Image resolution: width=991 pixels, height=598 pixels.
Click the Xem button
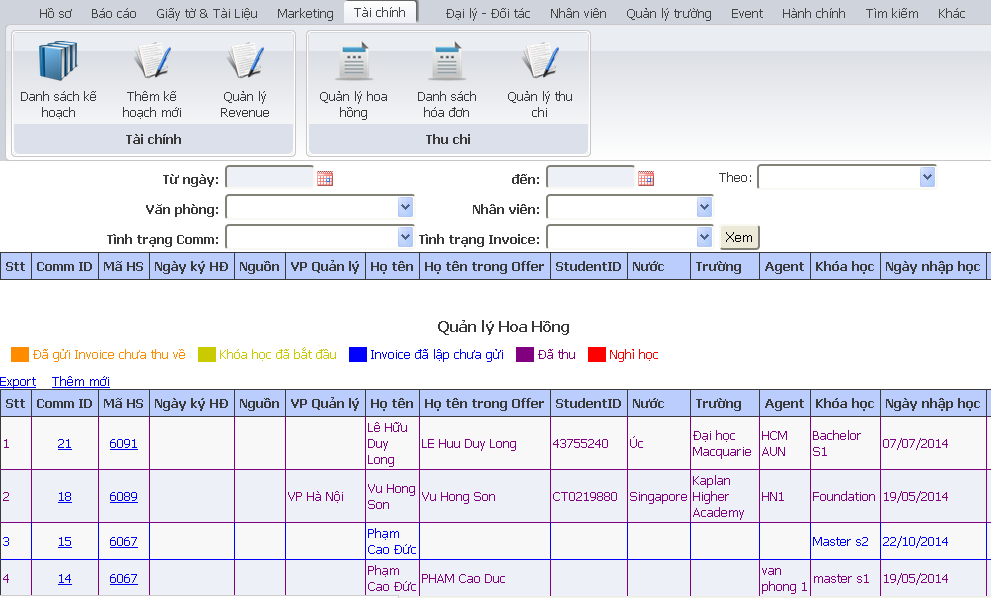tap(739, 238)
